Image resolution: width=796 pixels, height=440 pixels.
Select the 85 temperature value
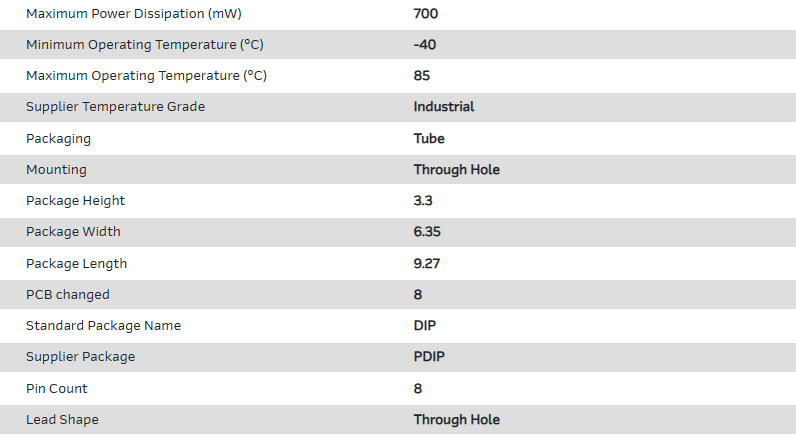[422, 76]
